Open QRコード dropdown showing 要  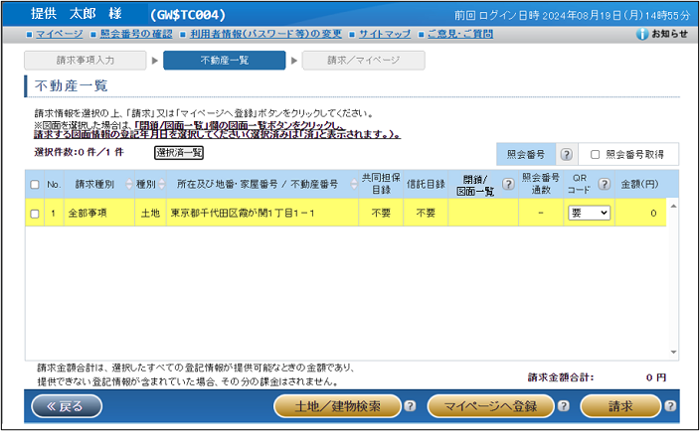coord(589,213)
